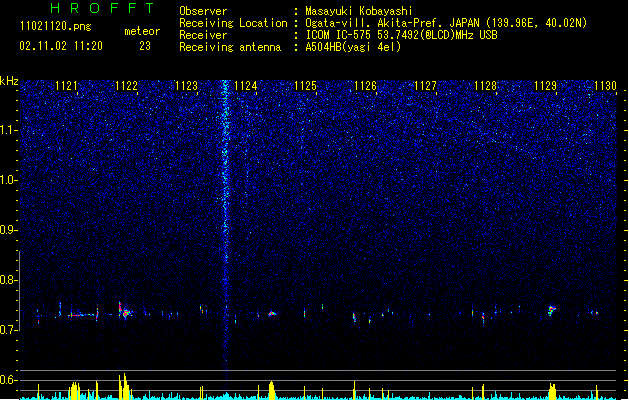Click the 1122 time marker

pos(126,86)
